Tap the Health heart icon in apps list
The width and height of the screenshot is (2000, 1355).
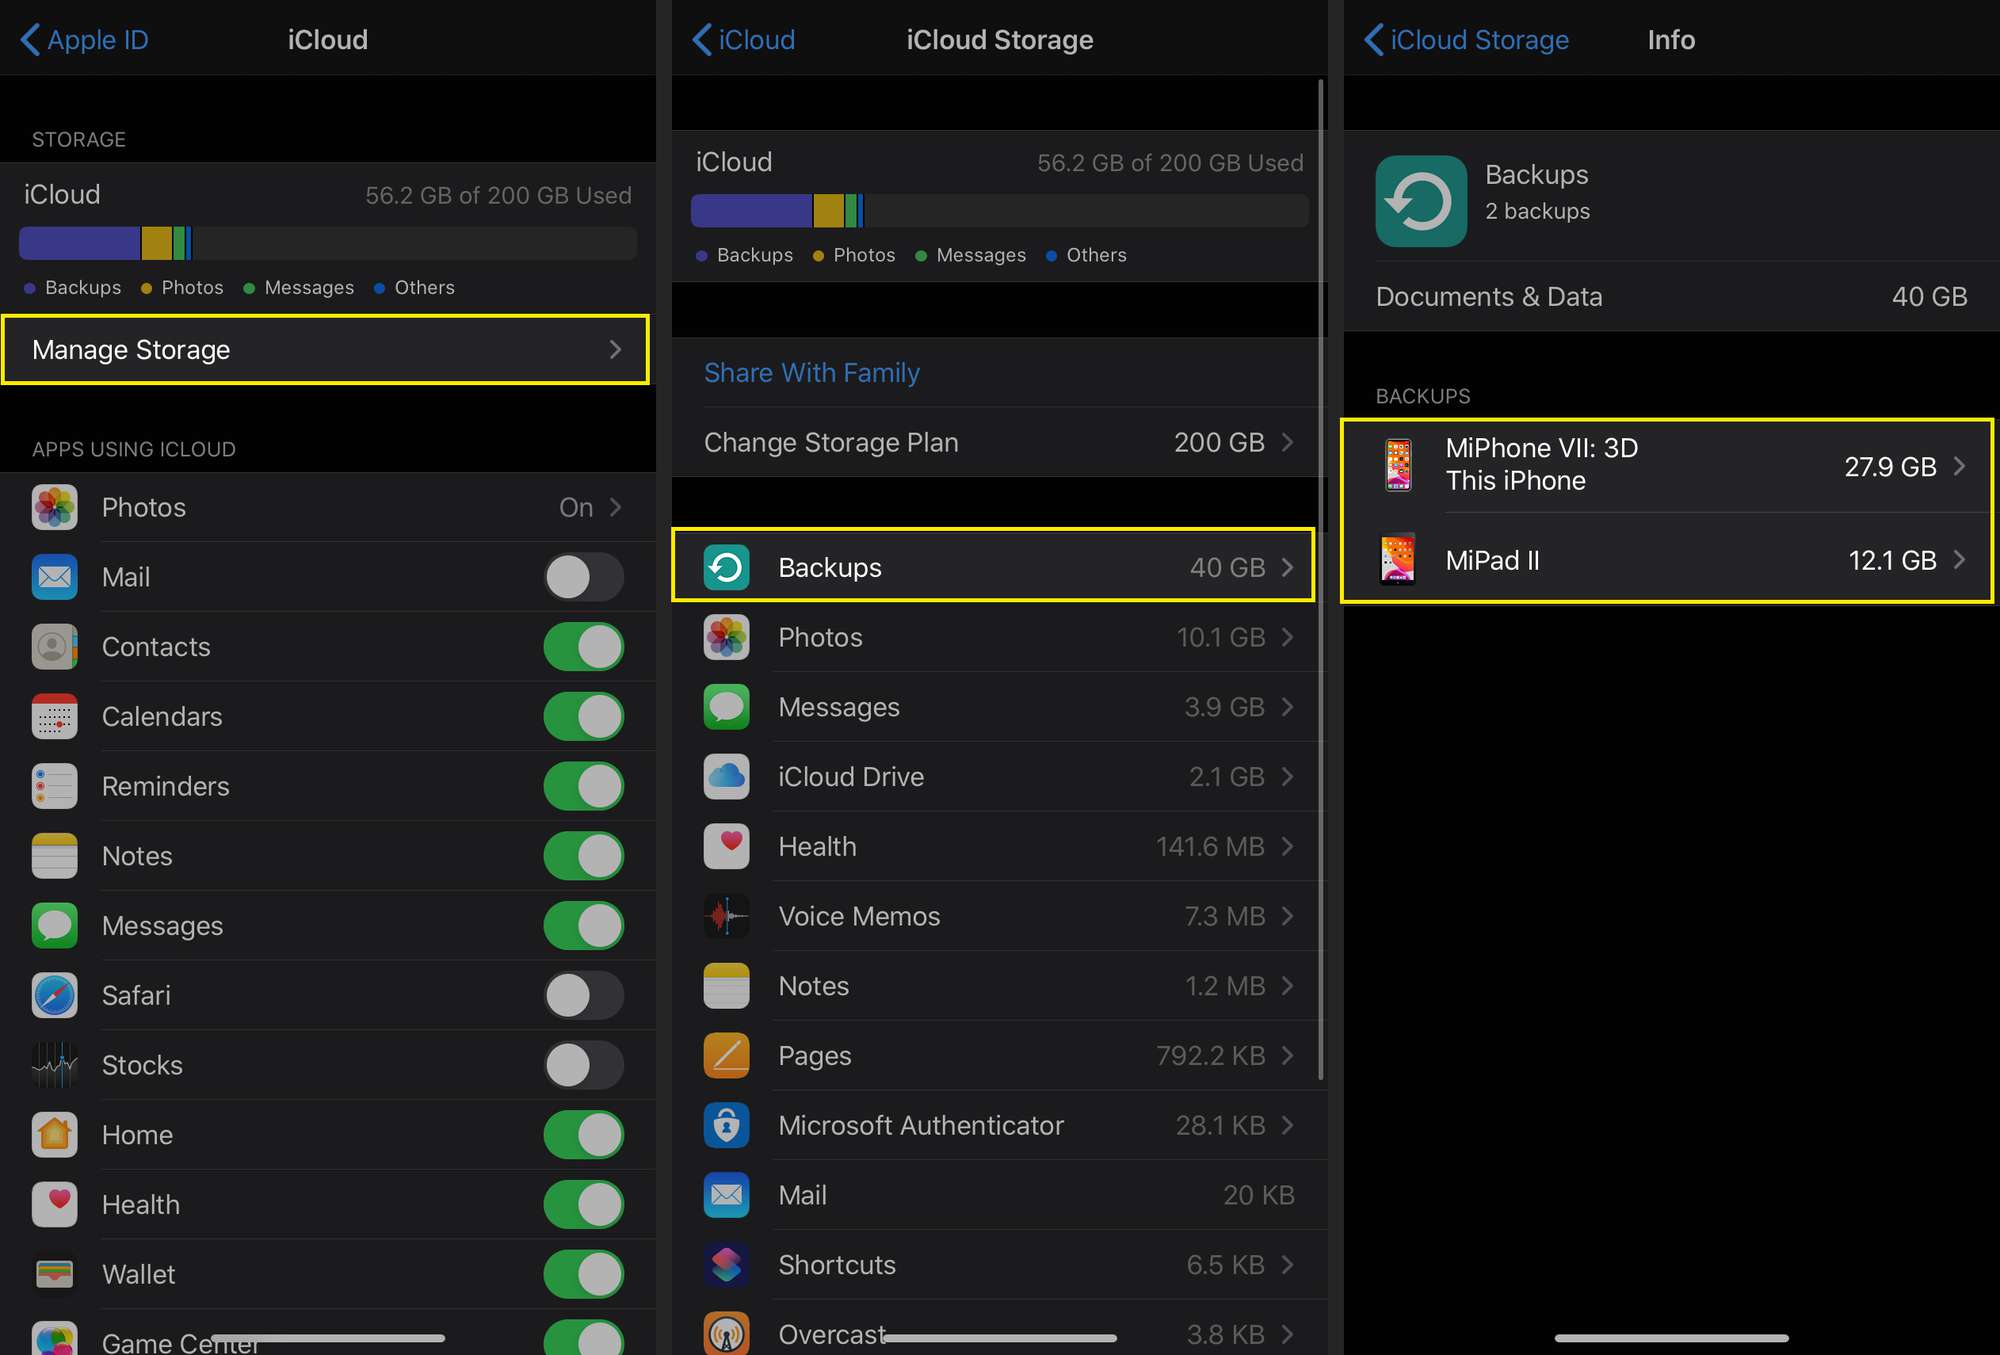54,1205
